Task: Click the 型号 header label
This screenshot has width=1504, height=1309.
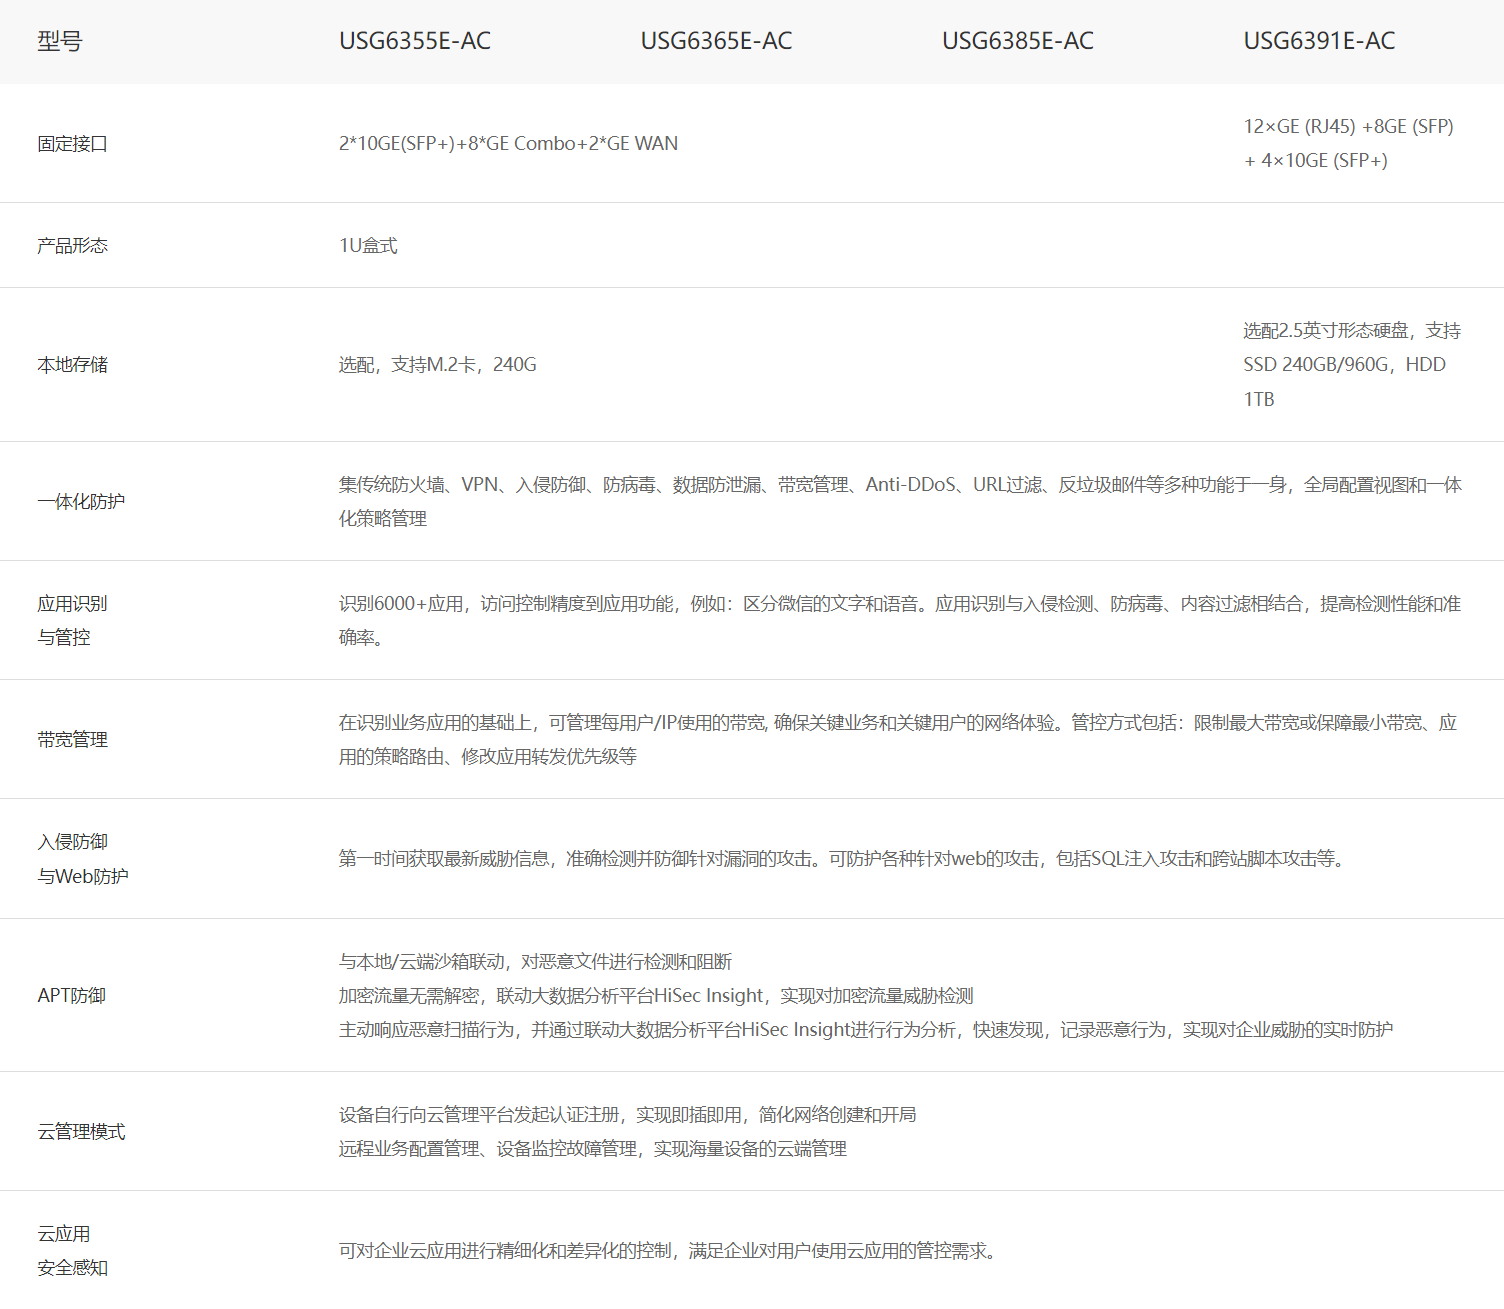Action: tap(60, 41)
